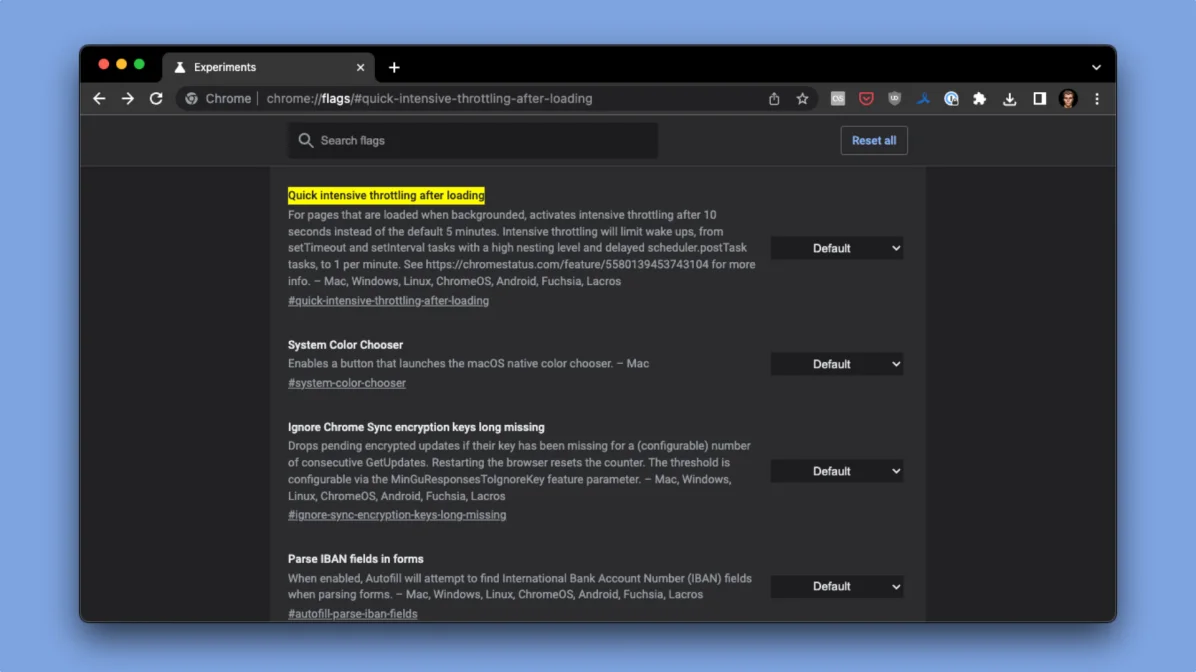
Task: Change the System Color Chooser dropdown
Action: point(836,363)
